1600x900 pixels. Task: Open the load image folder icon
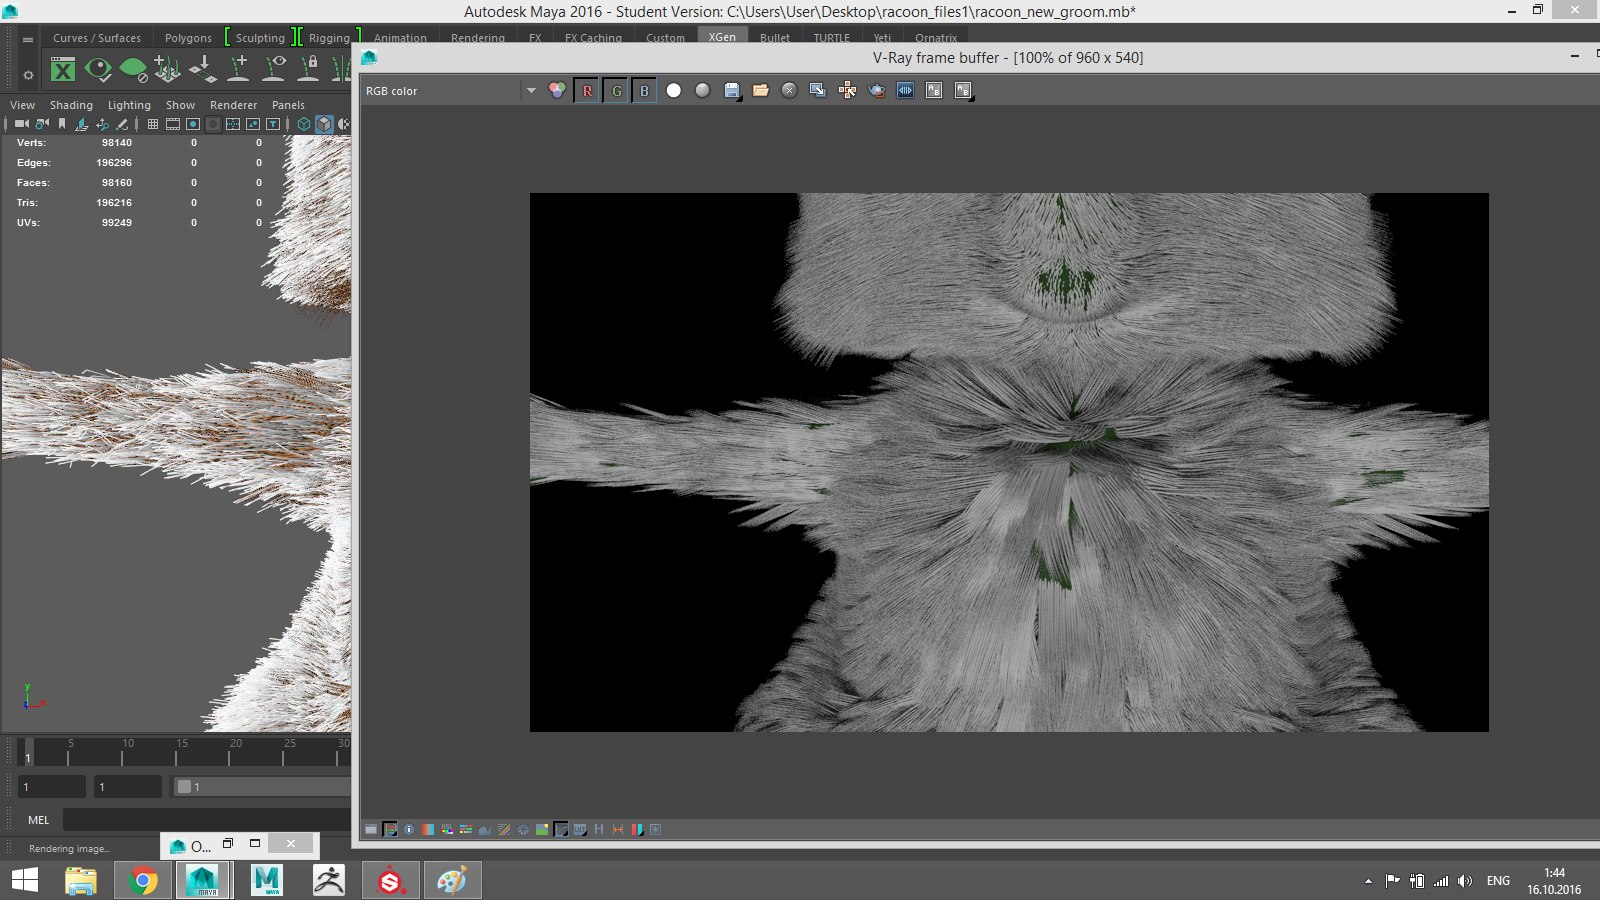pos(761,91)
